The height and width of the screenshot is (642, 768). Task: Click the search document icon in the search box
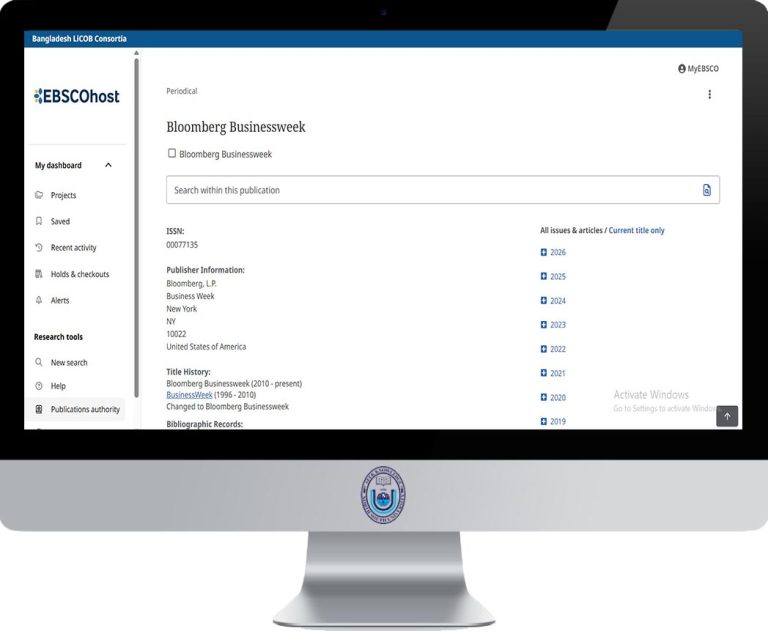pos(706,190)
